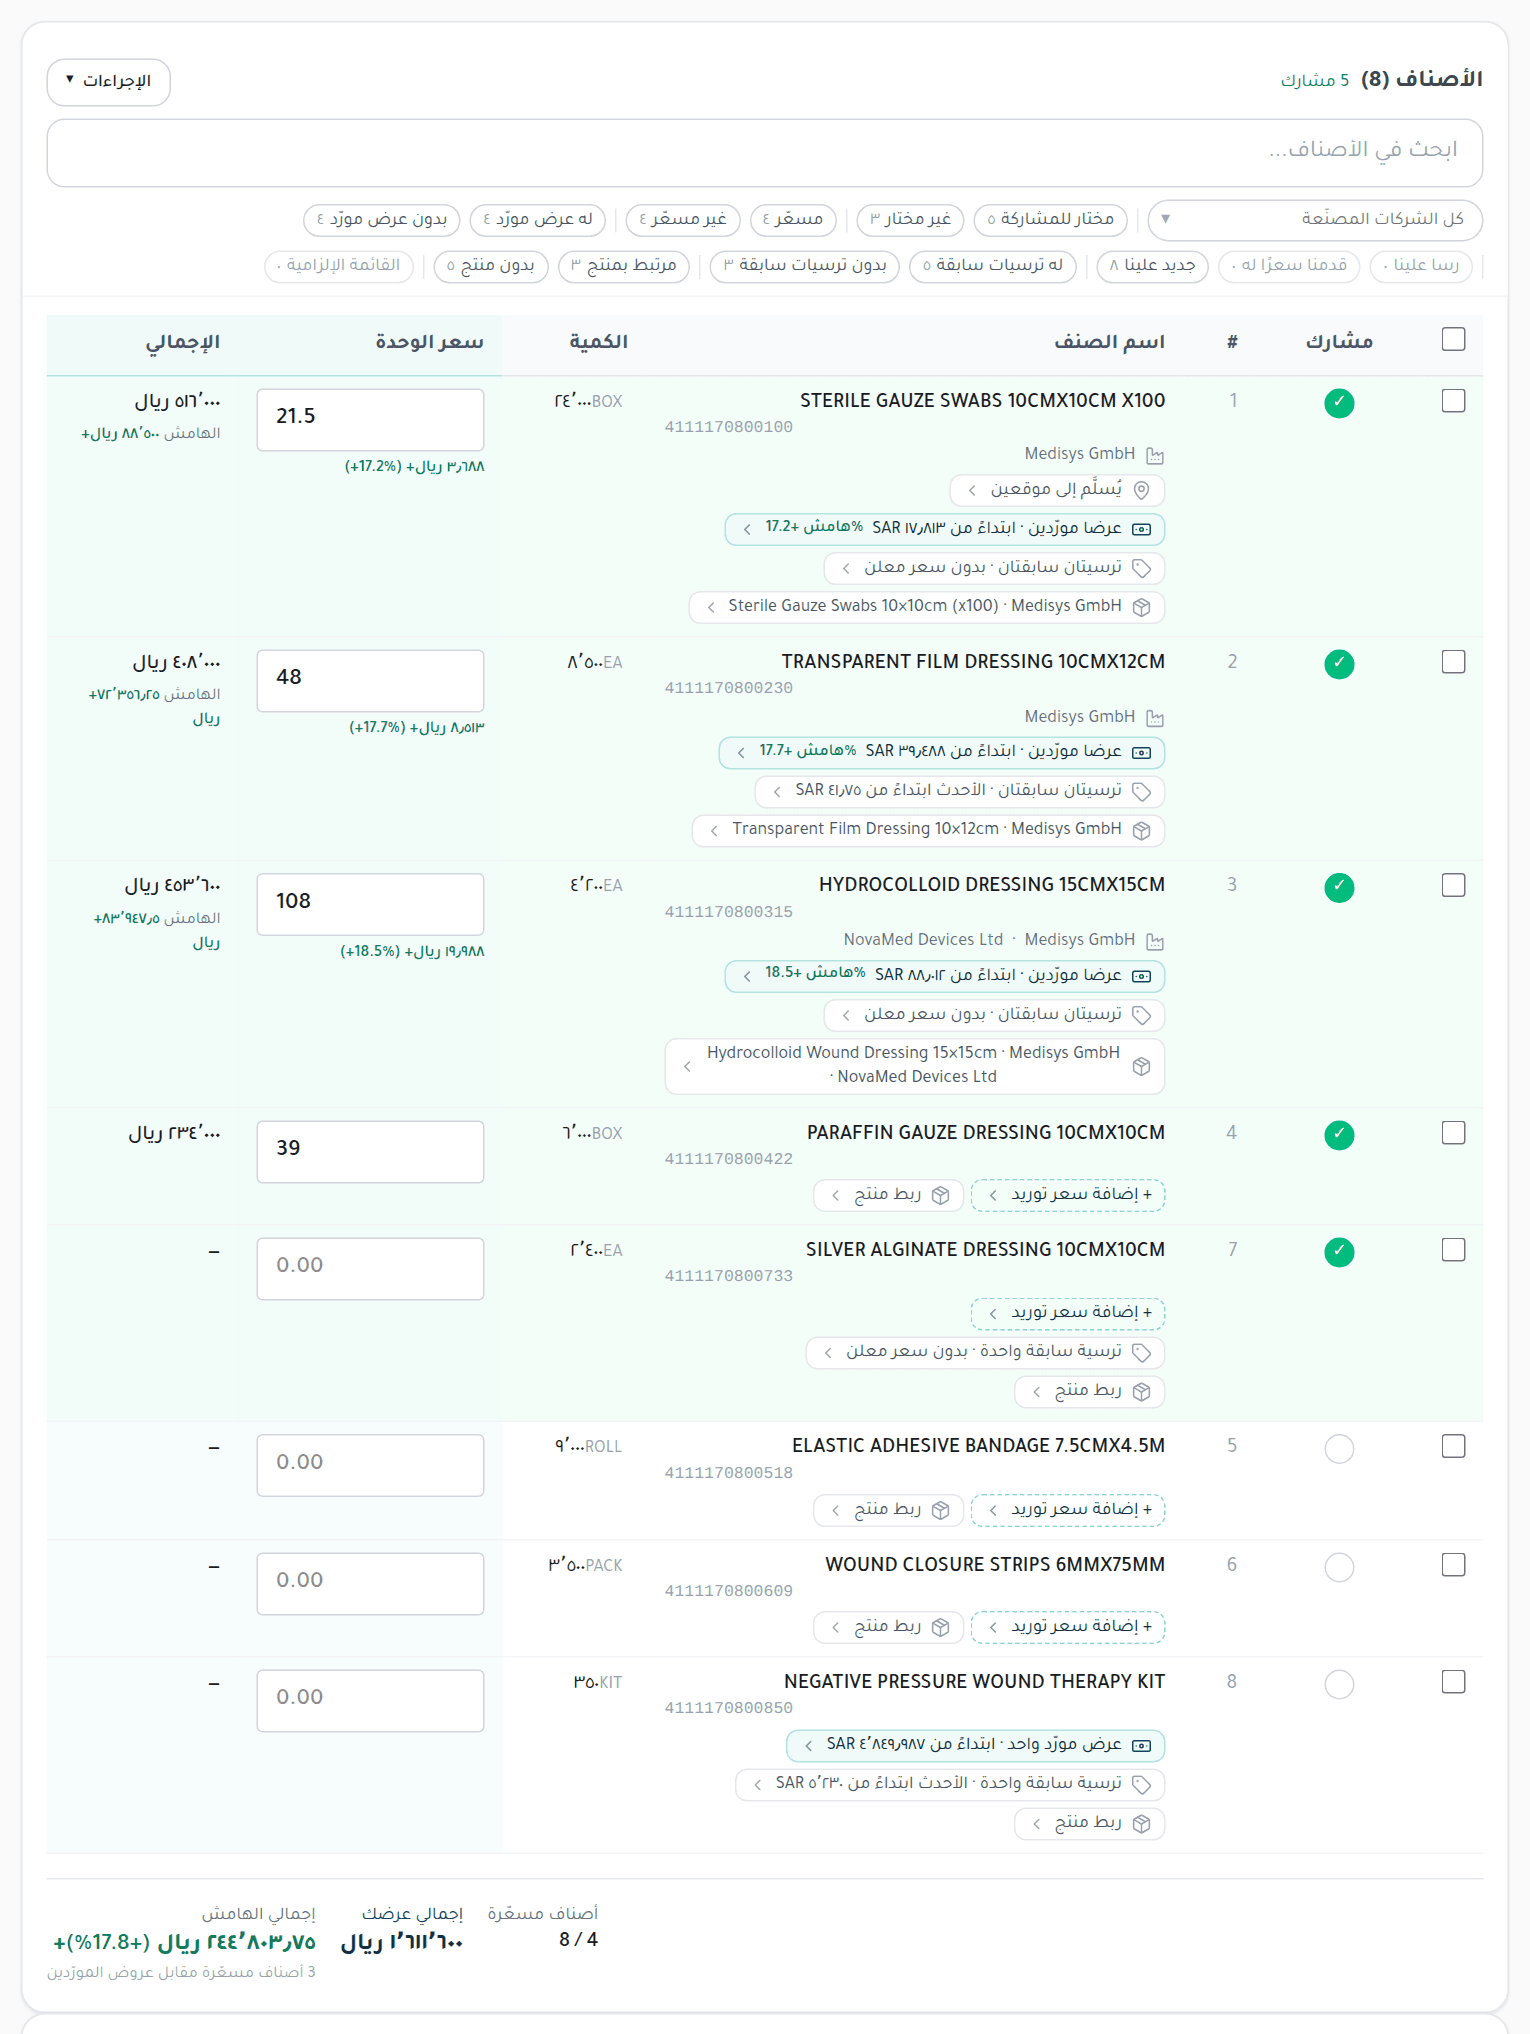Expand previous awards chip under Sterile Gauze Swabs
Image resolution: width=1530 pixels, height=2034 pixels.
(995, 568)
